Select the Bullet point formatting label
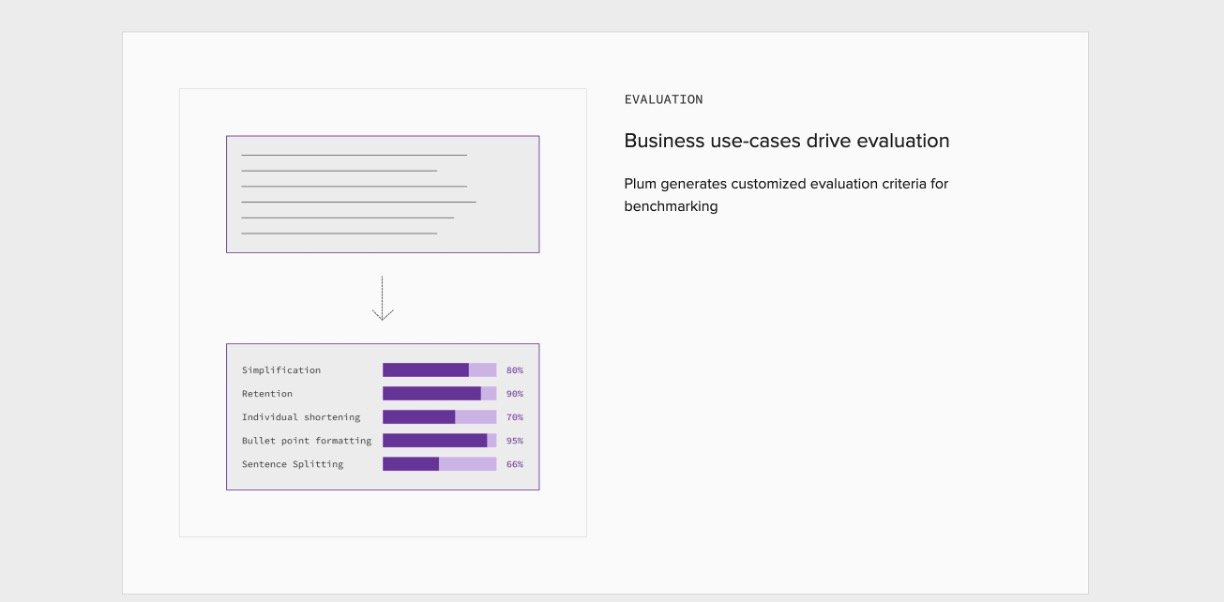The width and height of the screenshot is (1224, 602). (x=306, y=441)
